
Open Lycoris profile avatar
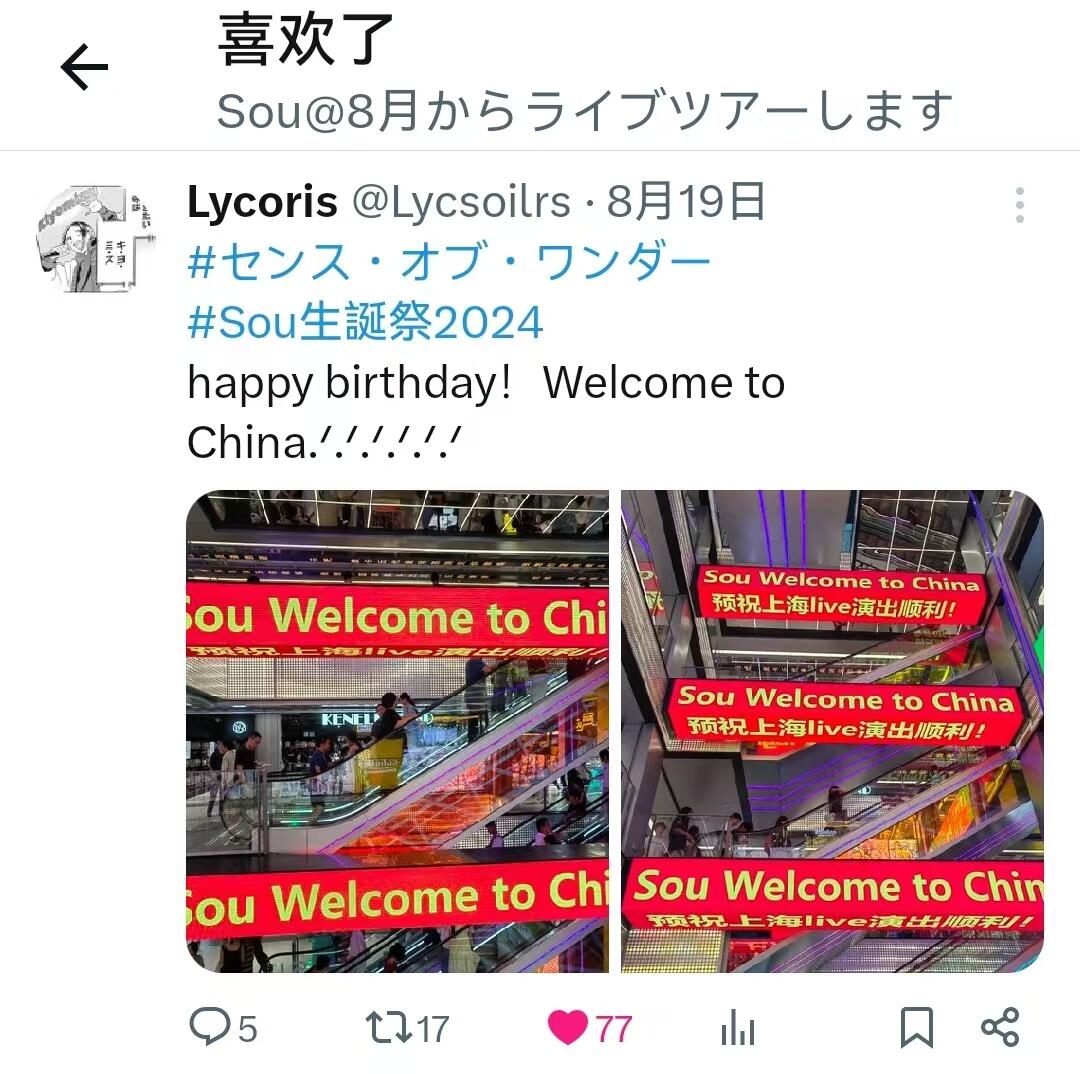(94, 239)
